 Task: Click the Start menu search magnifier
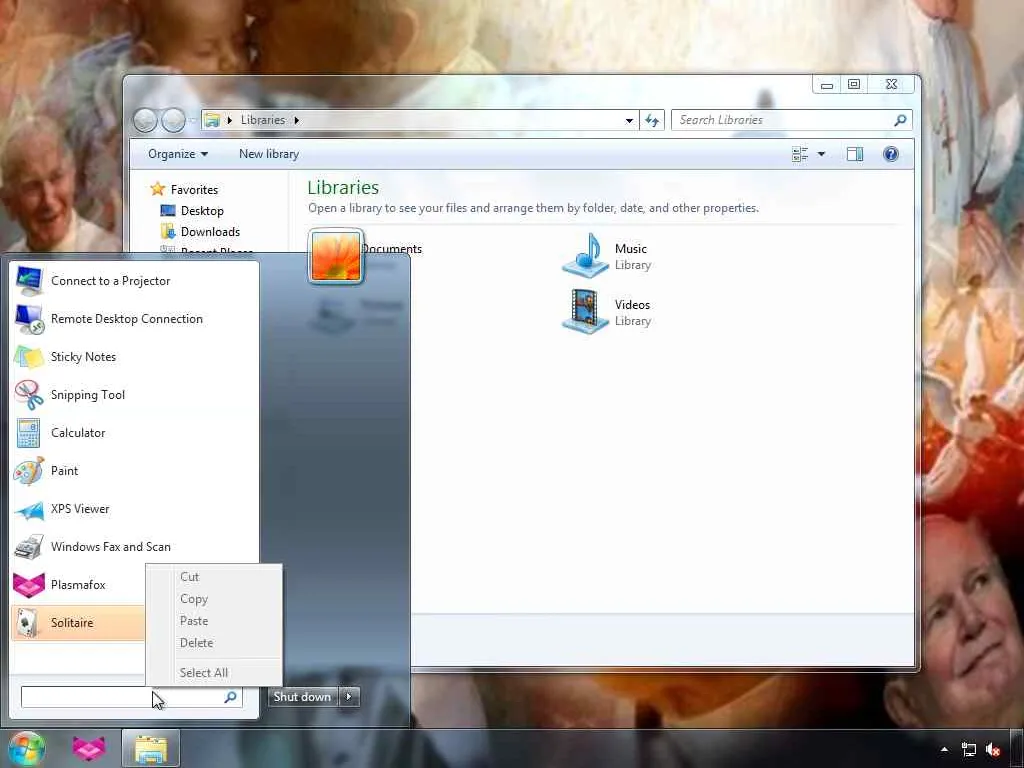[231, 697]
